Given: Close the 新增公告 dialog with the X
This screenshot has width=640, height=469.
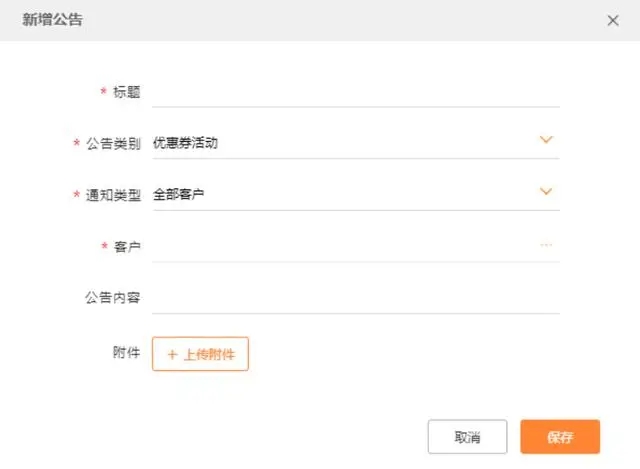Looking at the screenshot, I should coord(613,20).
